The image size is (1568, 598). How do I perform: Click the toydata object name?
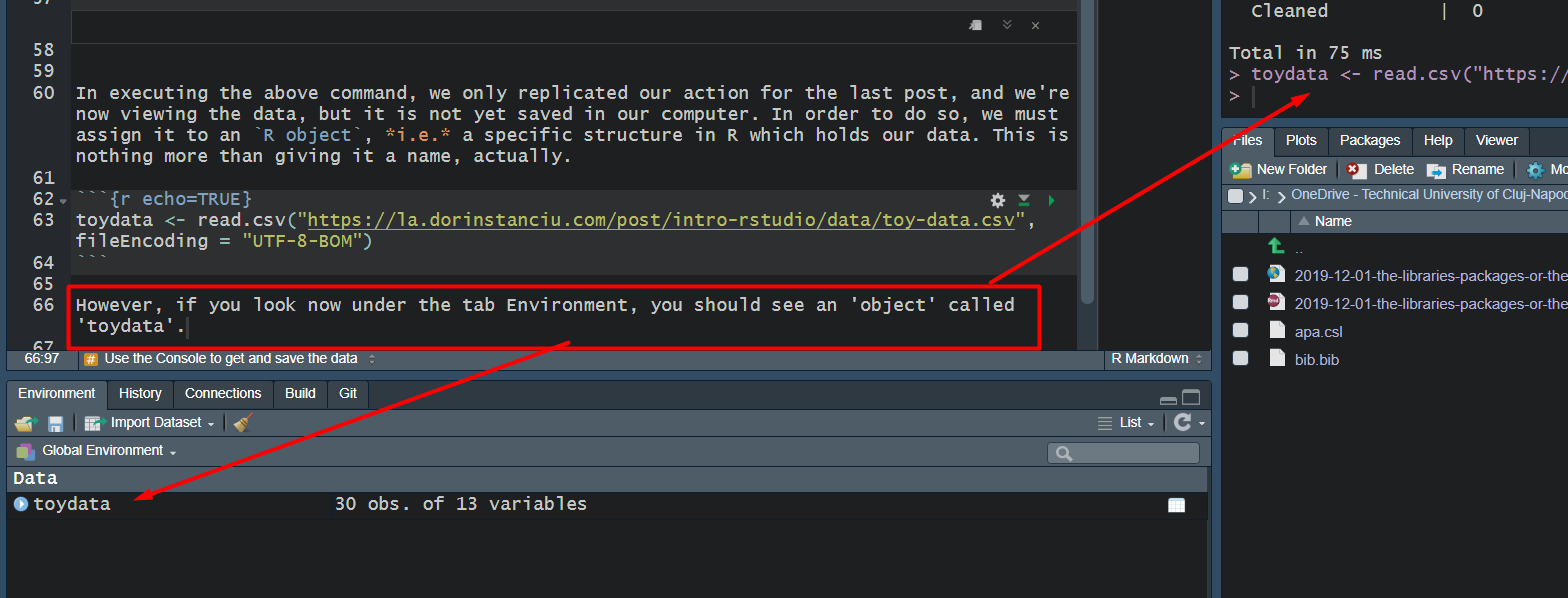click(72, 505)
